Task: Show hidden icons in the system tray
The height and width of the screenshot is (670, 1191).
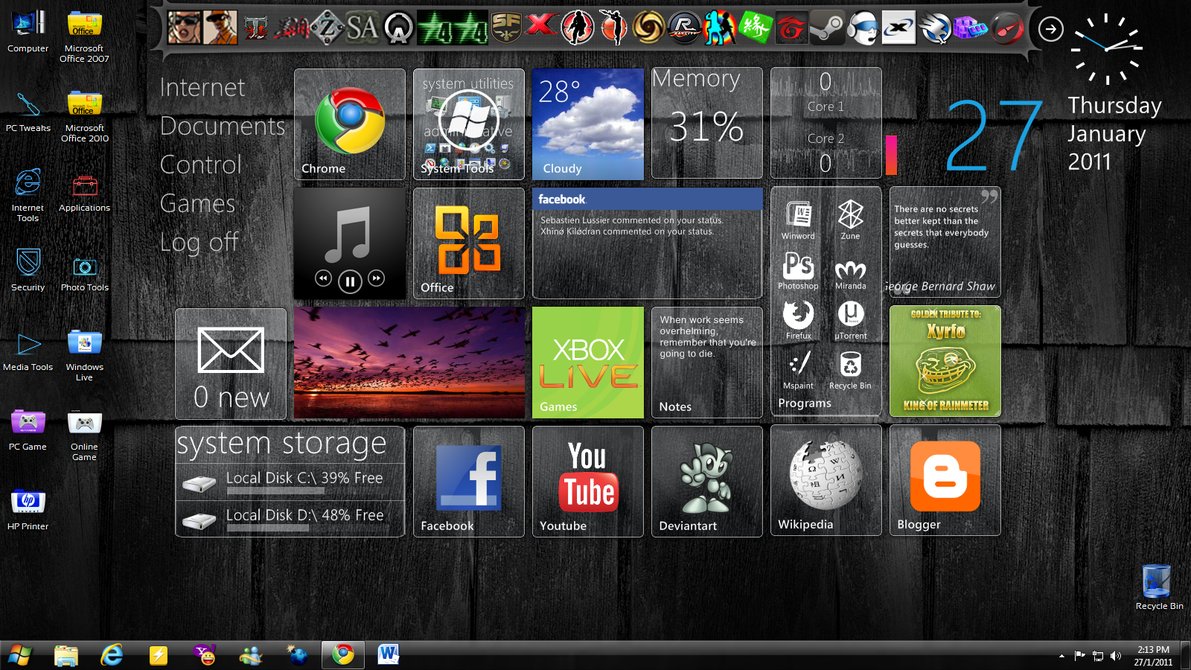Action: coord(1060,656)
